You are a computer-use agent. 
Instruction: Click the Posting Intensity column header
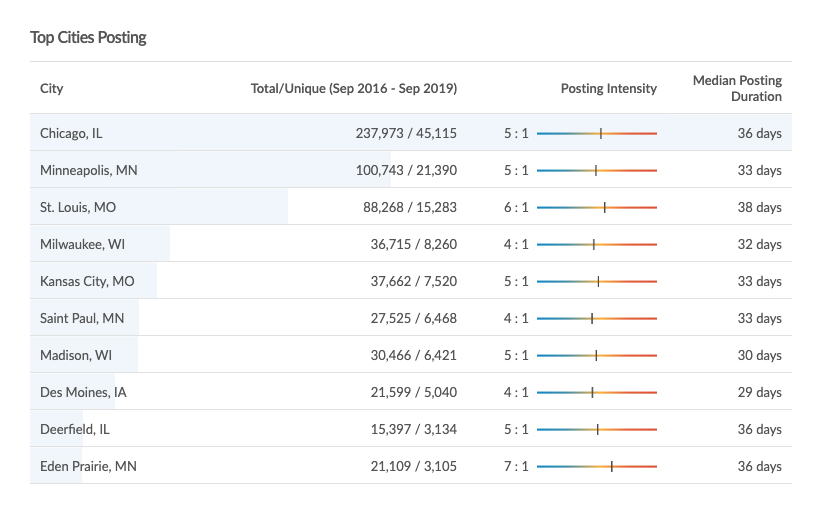609,88
